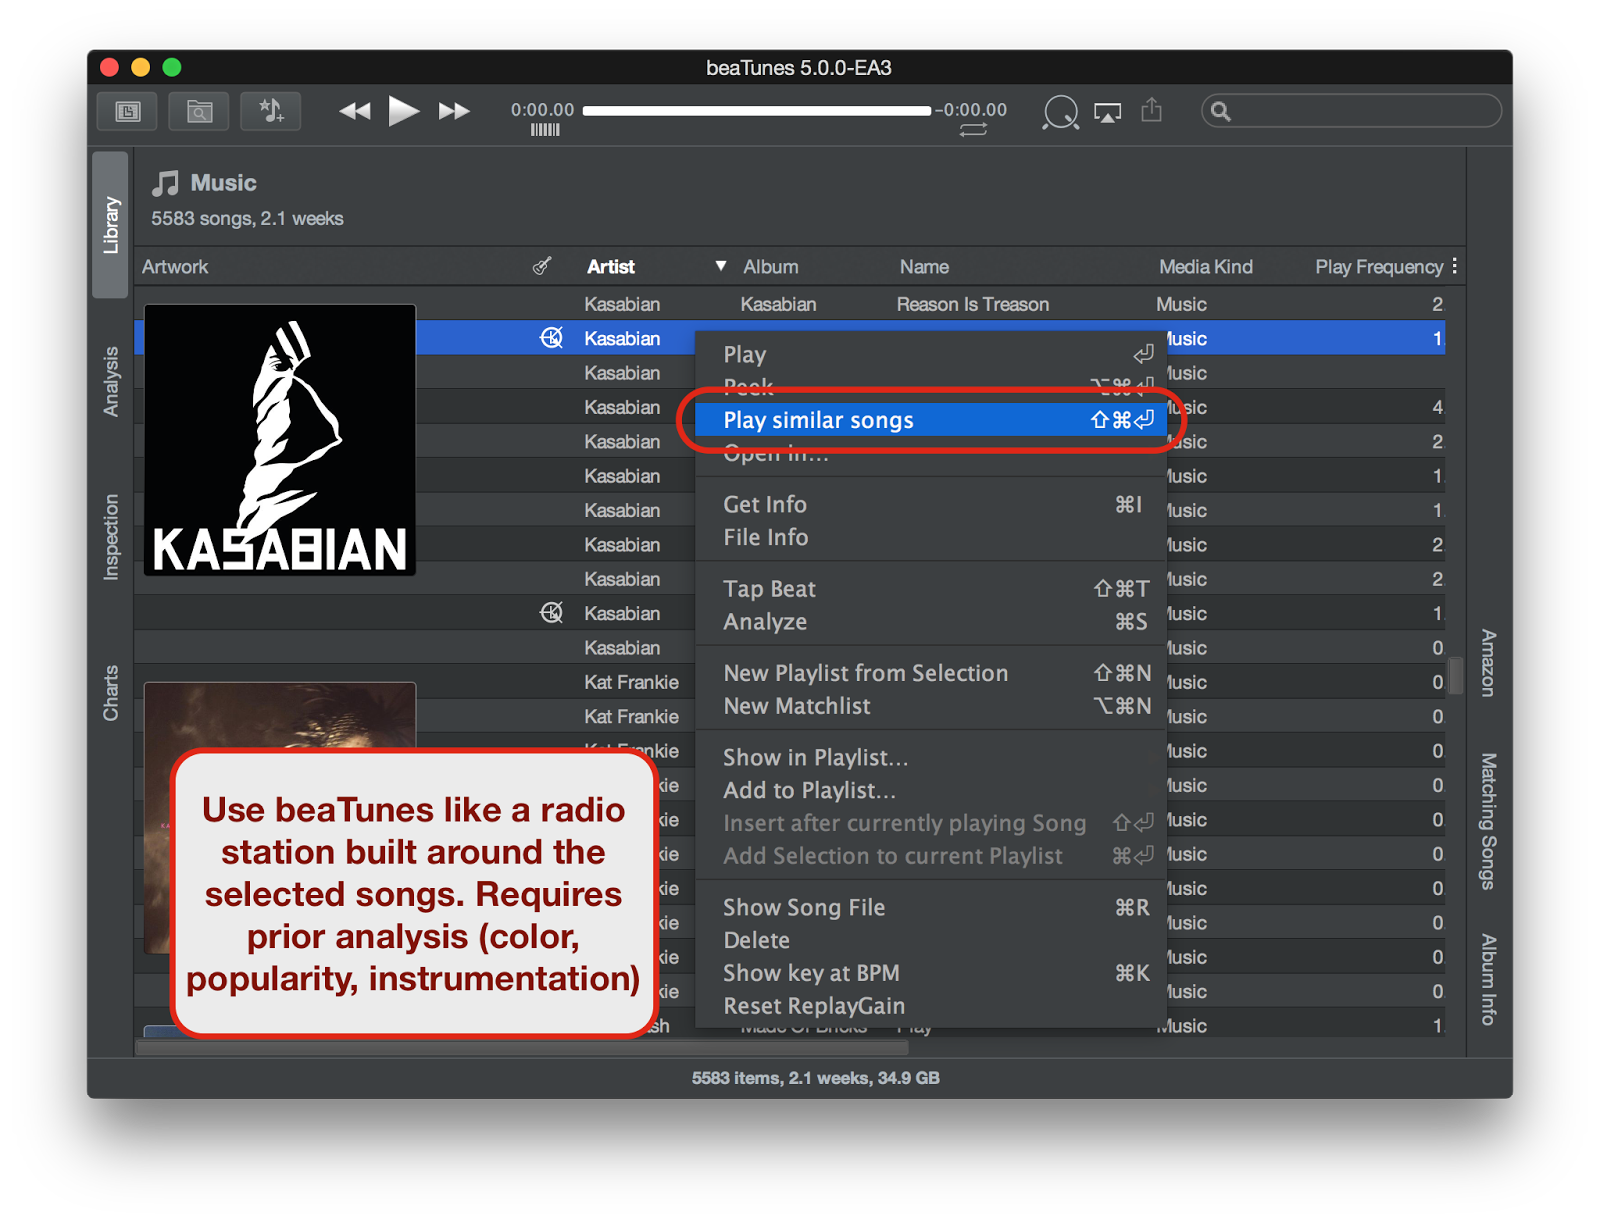Choose Reset ReplayGain menu entry
1600x1223 pixels.
pos(930,1007)
